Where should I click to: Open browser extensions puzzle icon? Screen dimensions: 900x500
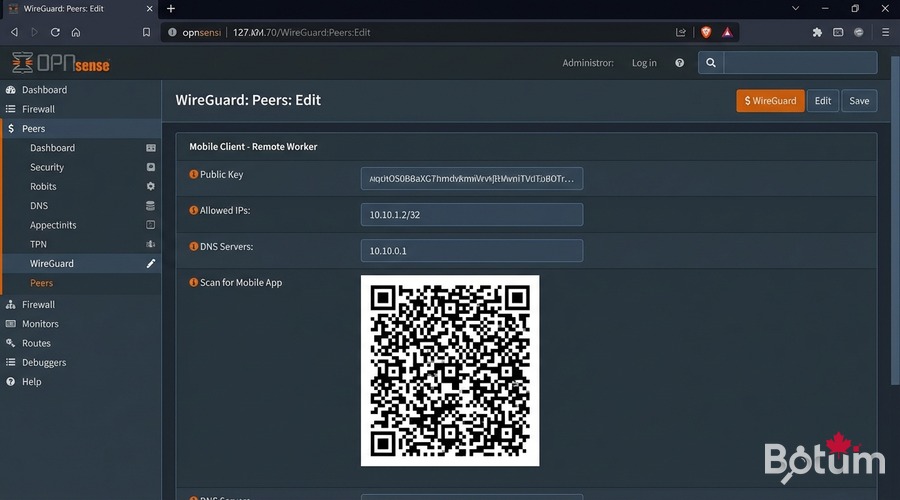(x=817, y=33)
